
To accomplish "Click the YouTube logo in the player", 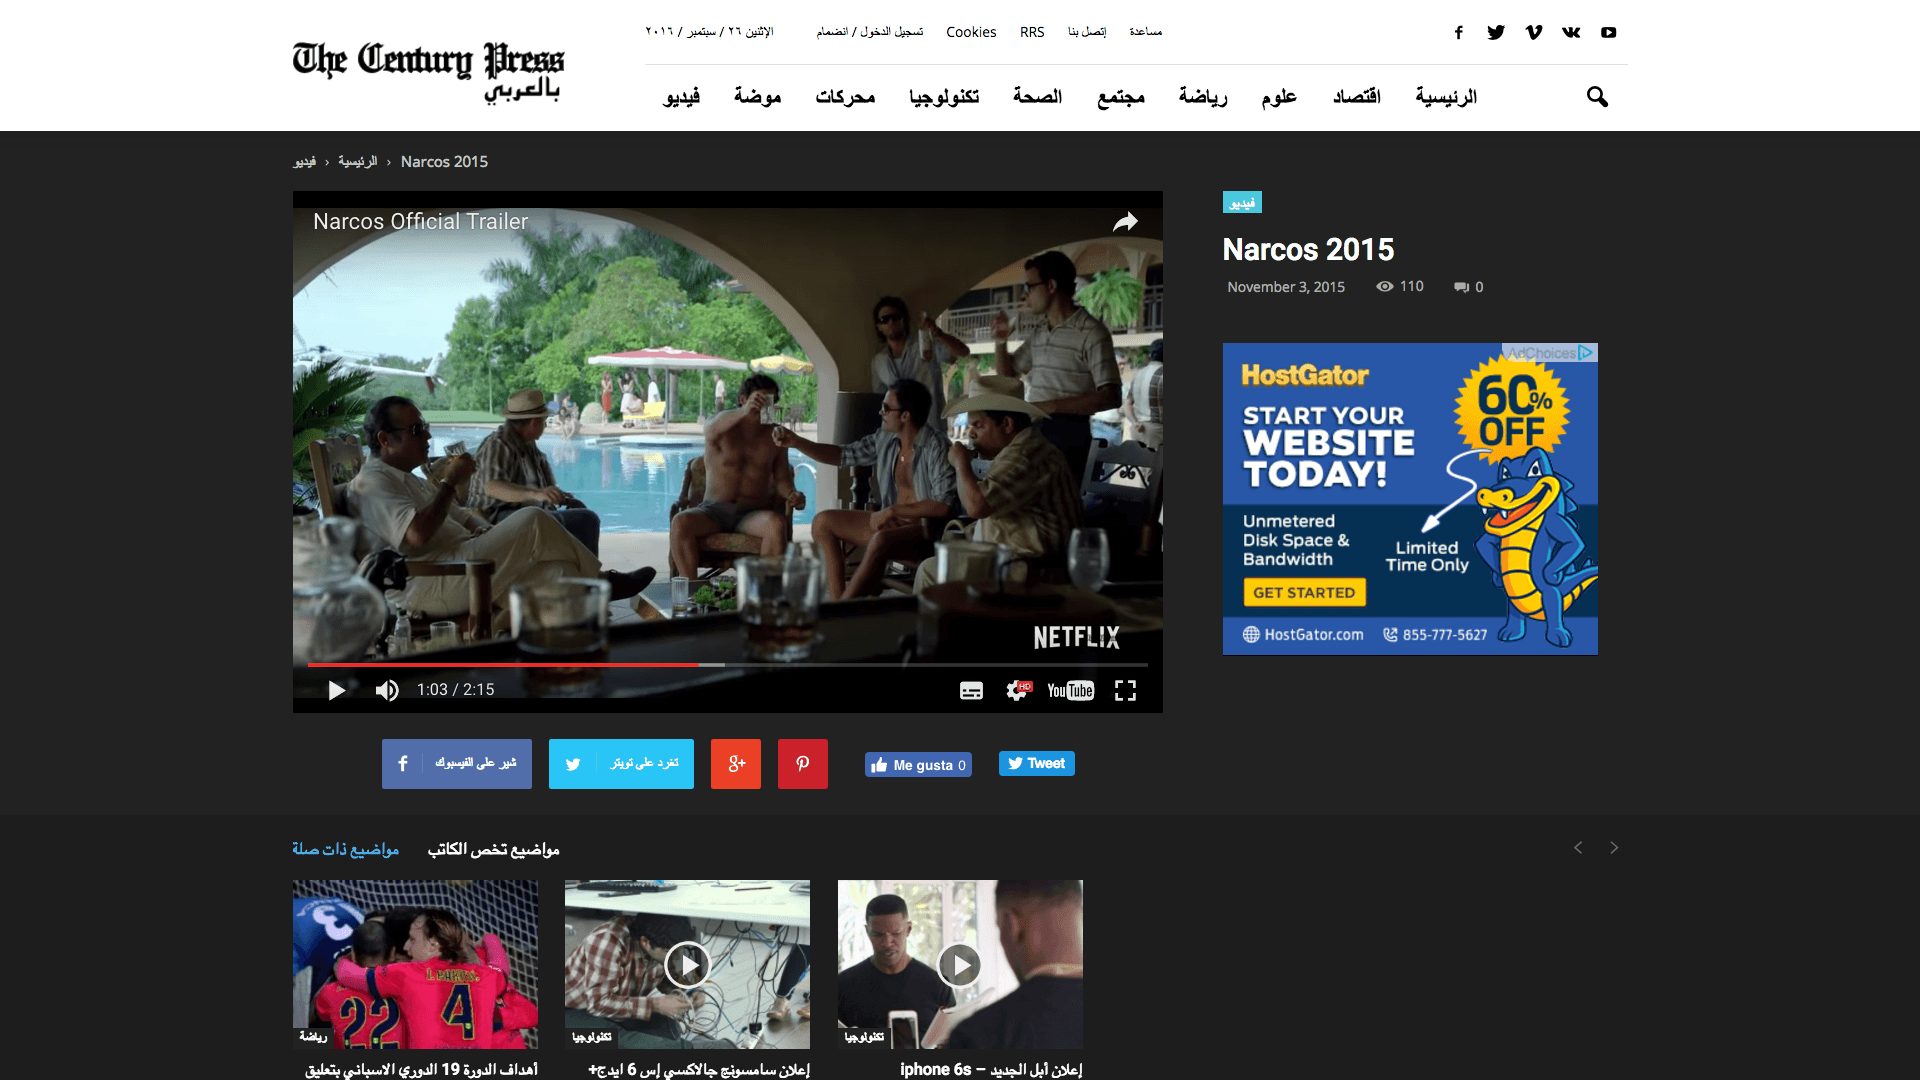I will 1071,690.
